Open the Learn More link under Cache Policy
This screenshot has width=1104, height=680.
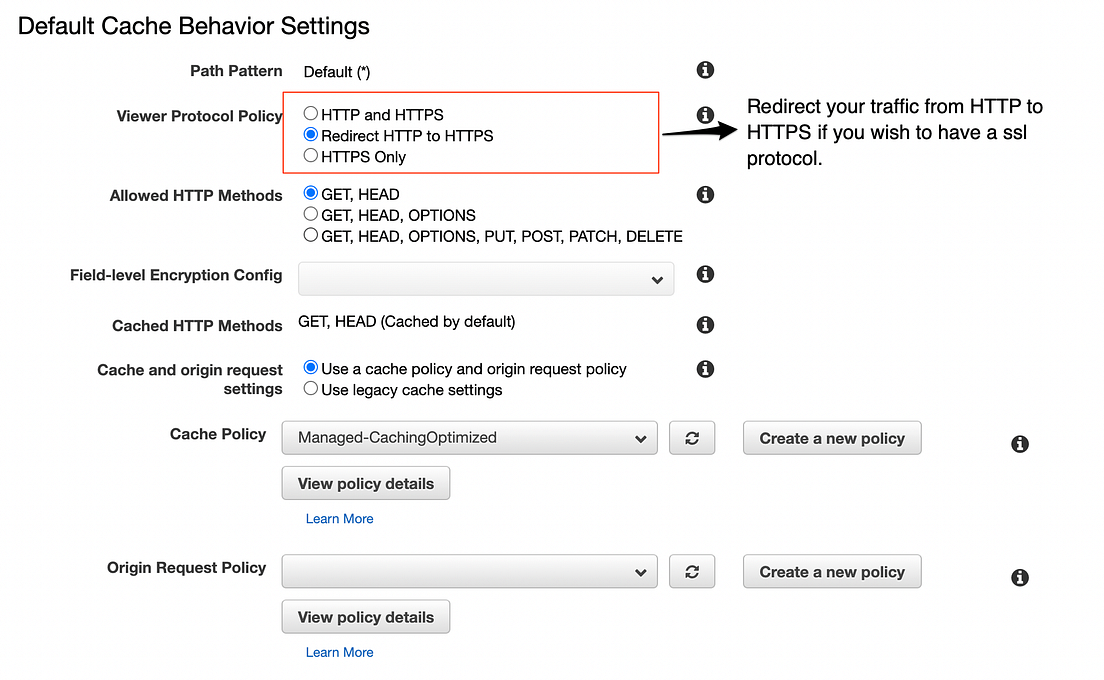pyautogui.click(x=339, y=518)
